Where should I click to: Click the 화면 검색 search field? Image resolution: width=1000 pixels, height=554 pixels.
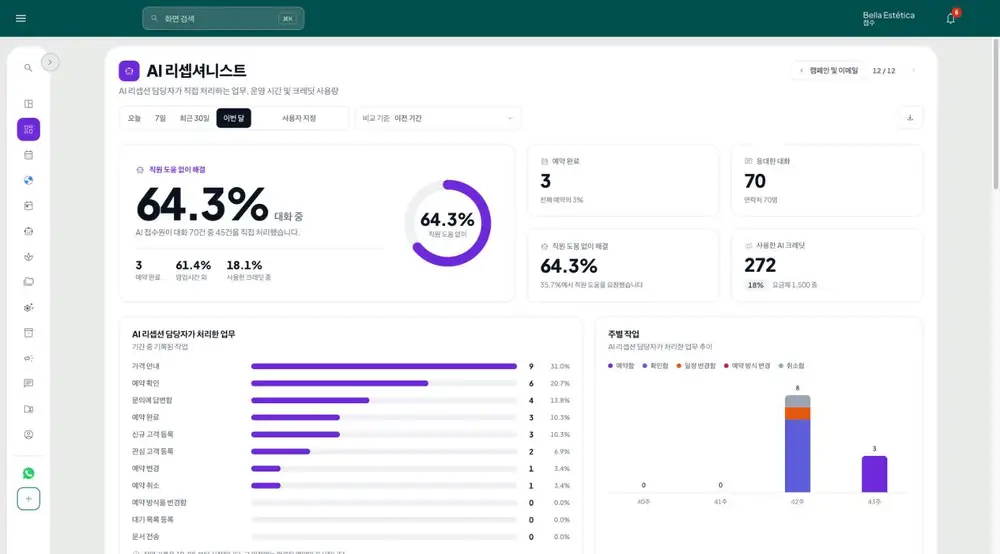point(223,18)
